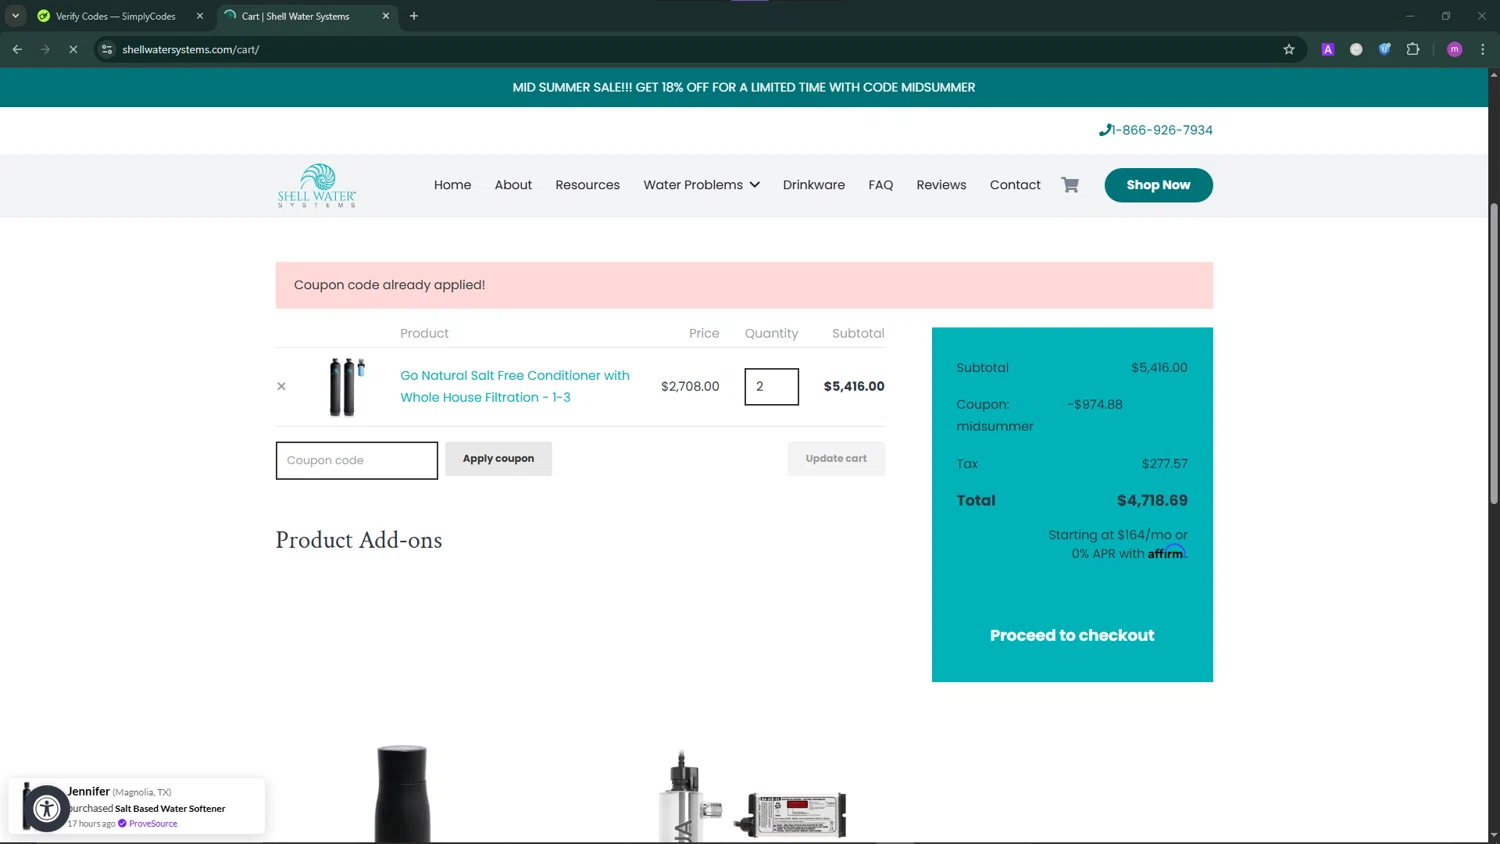
Task: Click the Shop Now button
Action: (1158, 185)
